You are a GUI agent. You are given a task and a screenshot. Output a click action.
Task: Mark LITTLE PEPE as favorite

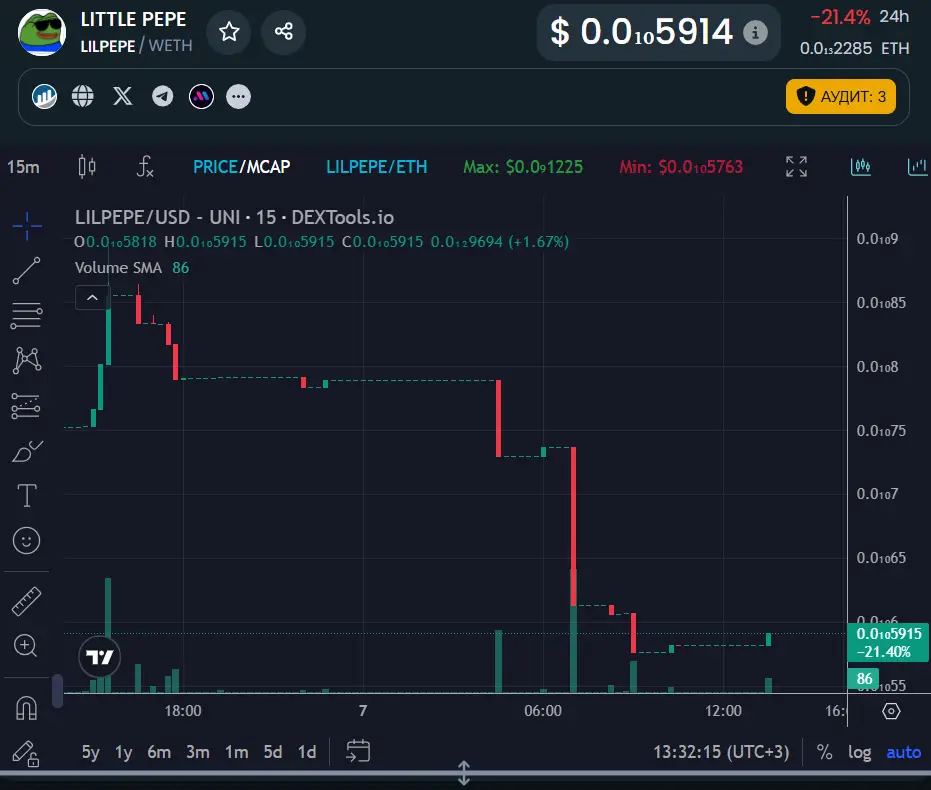pyautogui.click(x=228, y=32)
